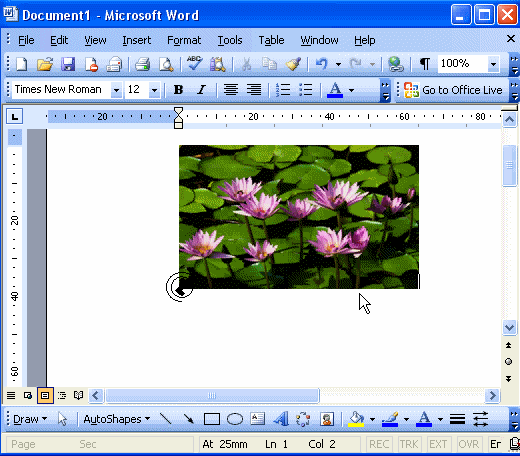Click the Insert WordArt icon

[281, 419]
